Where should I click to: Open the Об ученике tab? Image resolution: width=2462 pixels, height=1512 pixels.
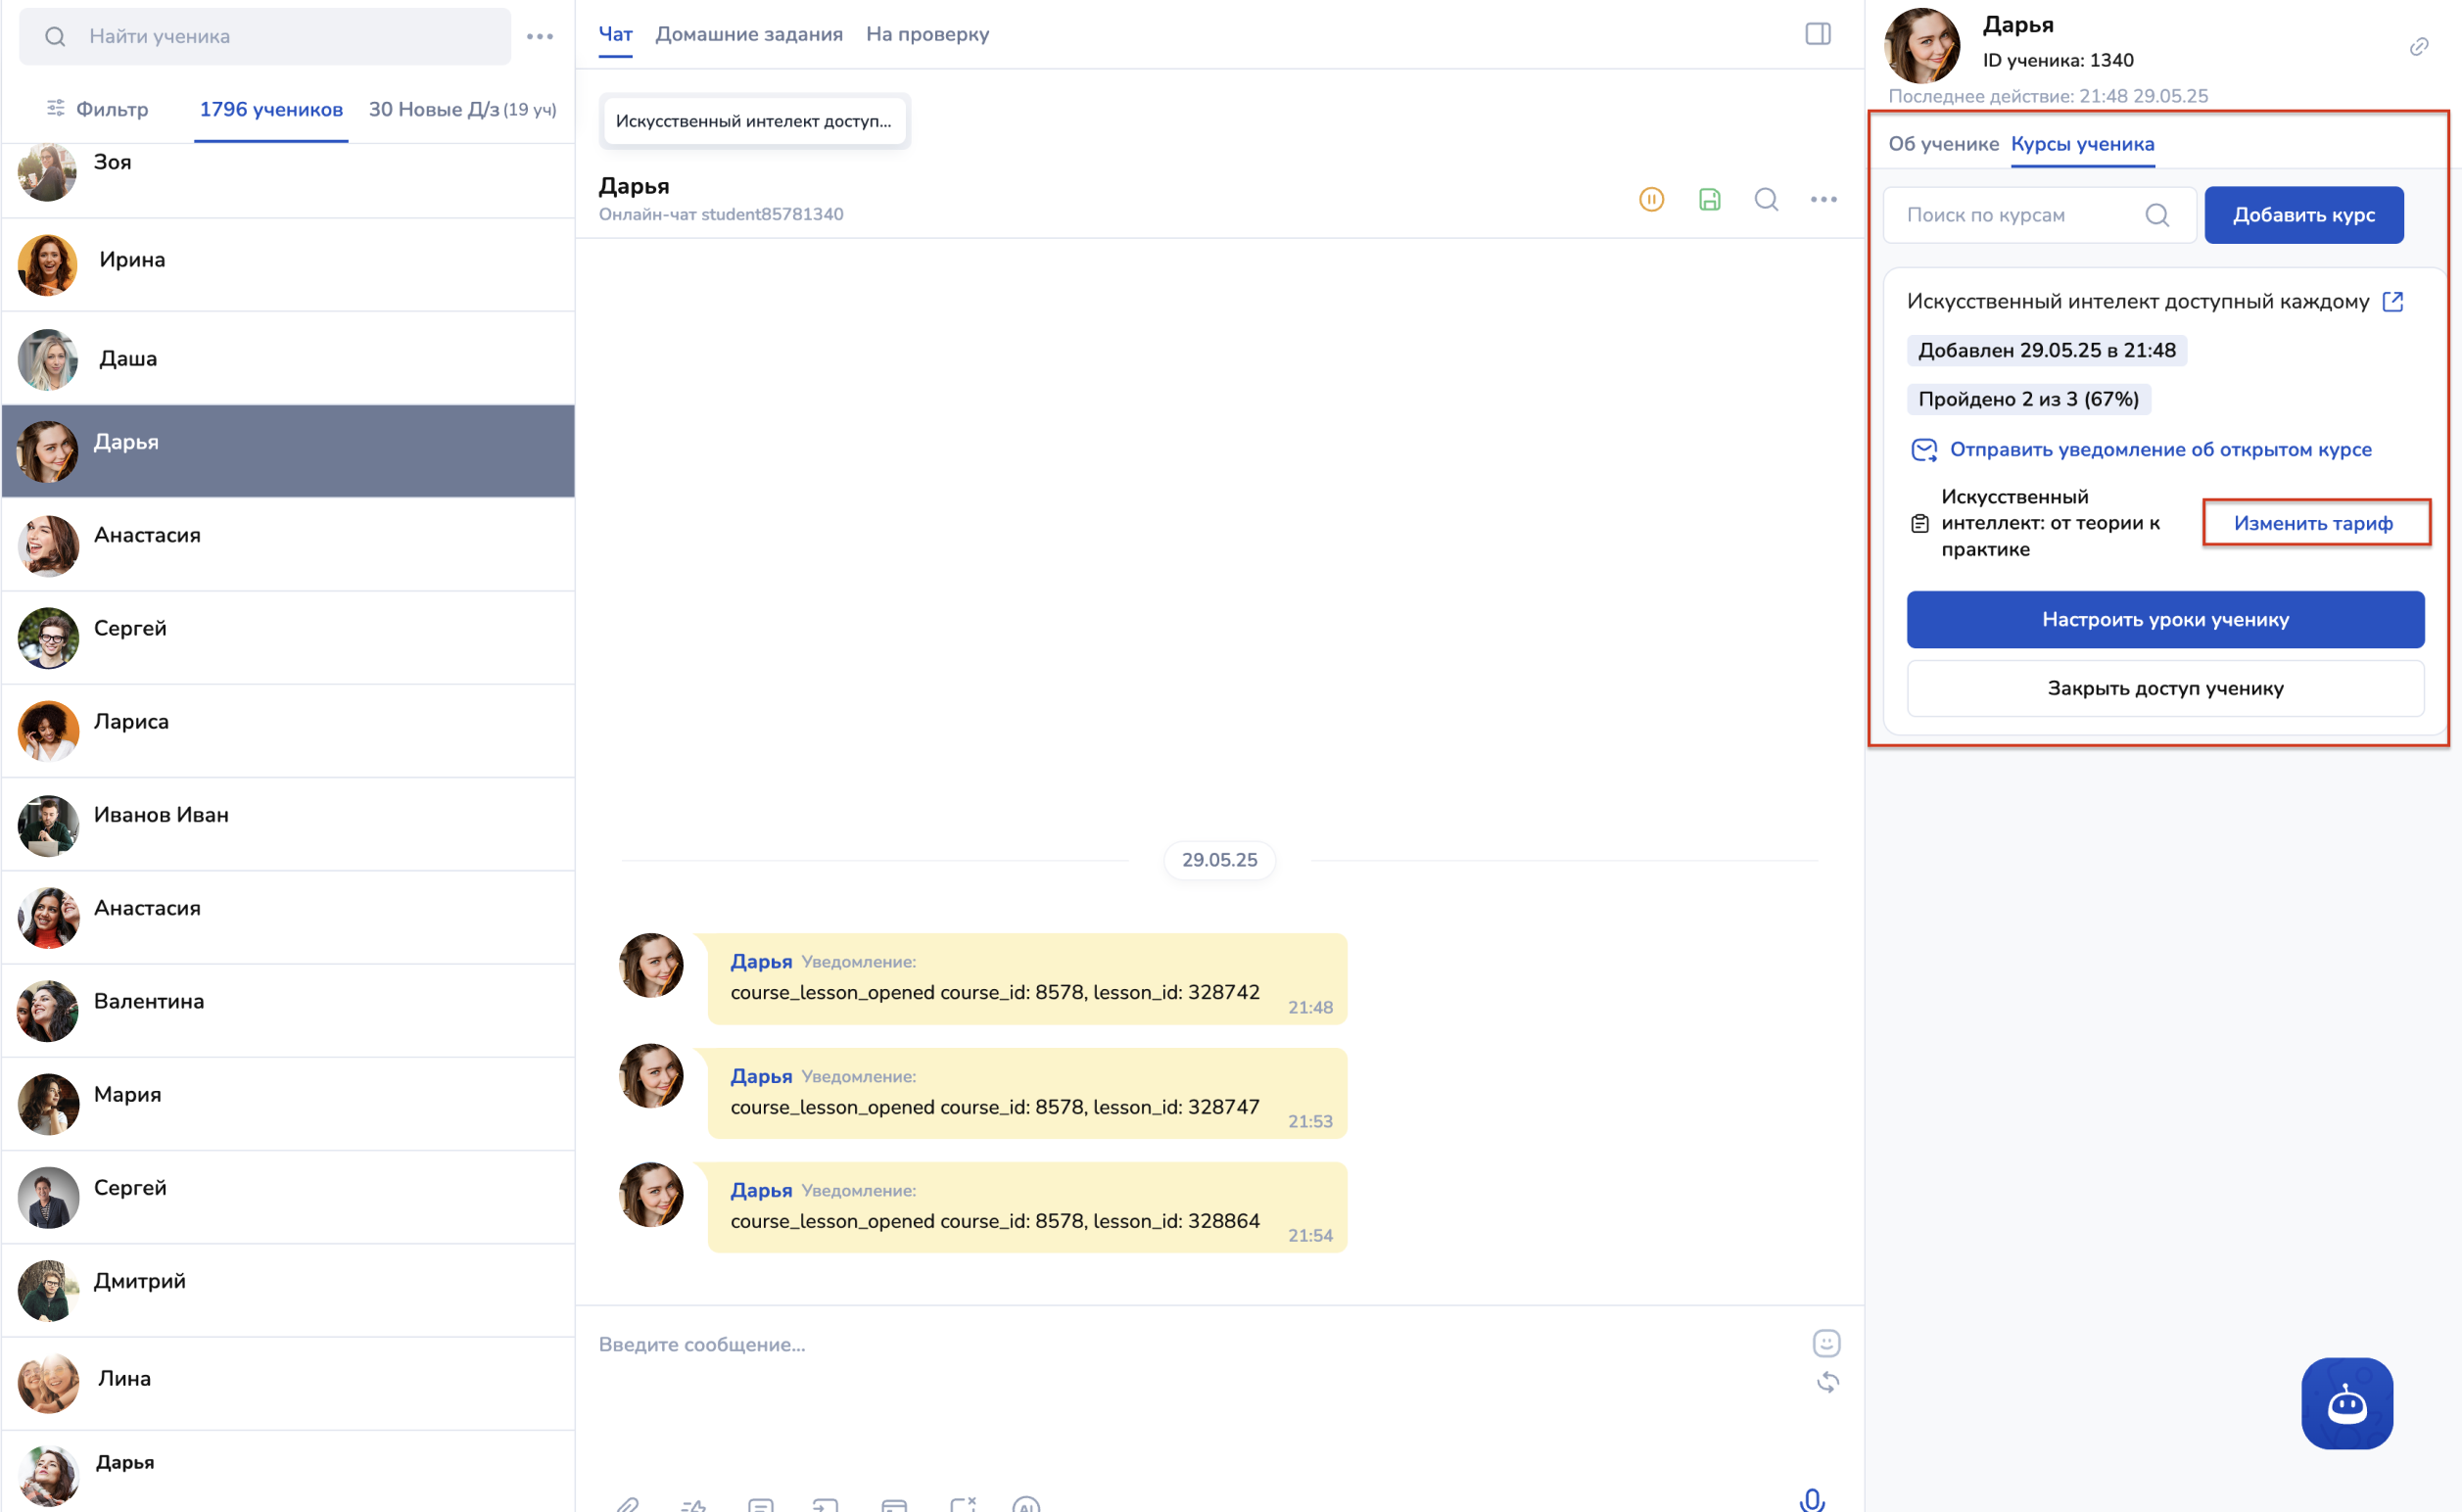click(1942, 144)
